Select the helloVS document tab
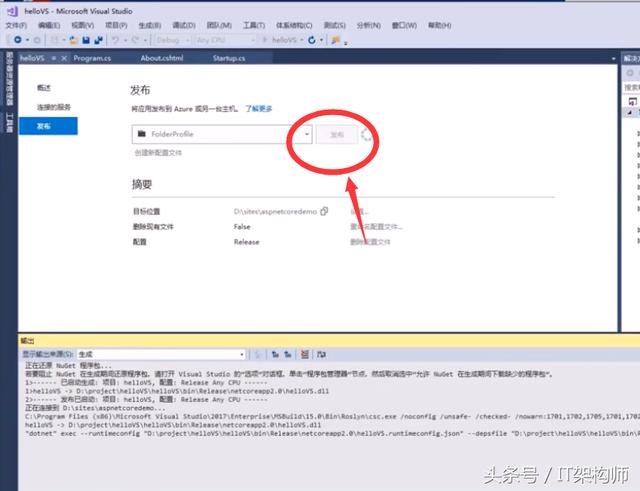The image size is (640, 491). click(x=32, y=58)
